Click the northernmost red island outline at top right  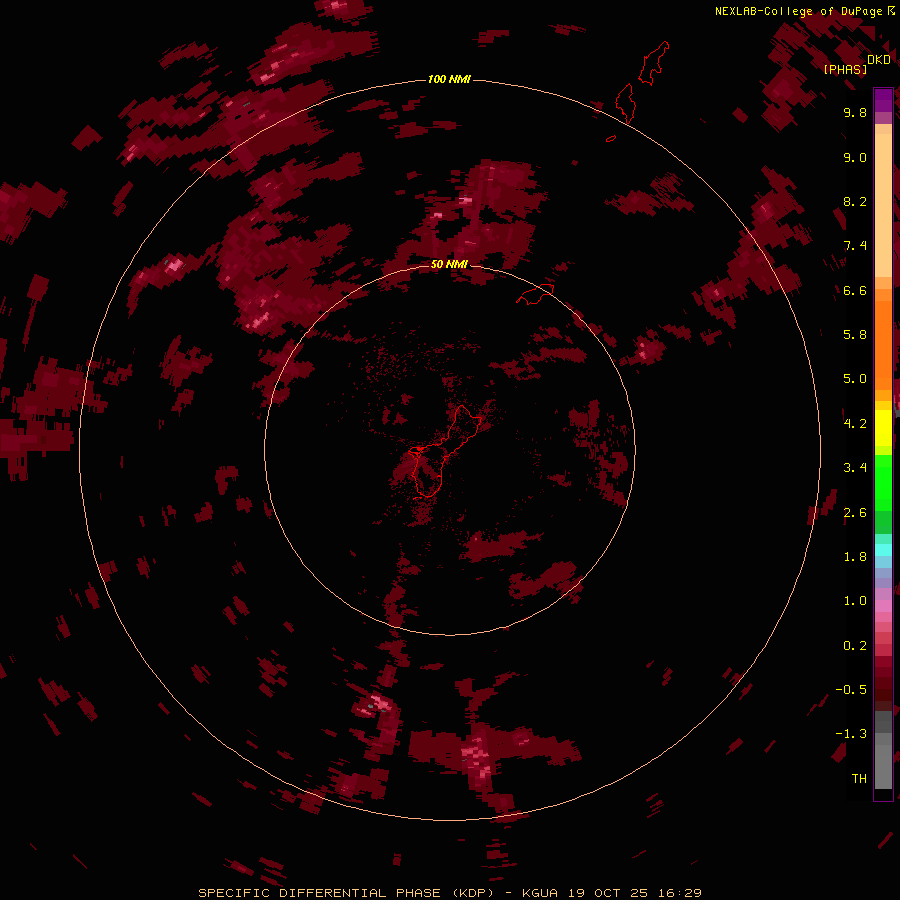point(654,63)
